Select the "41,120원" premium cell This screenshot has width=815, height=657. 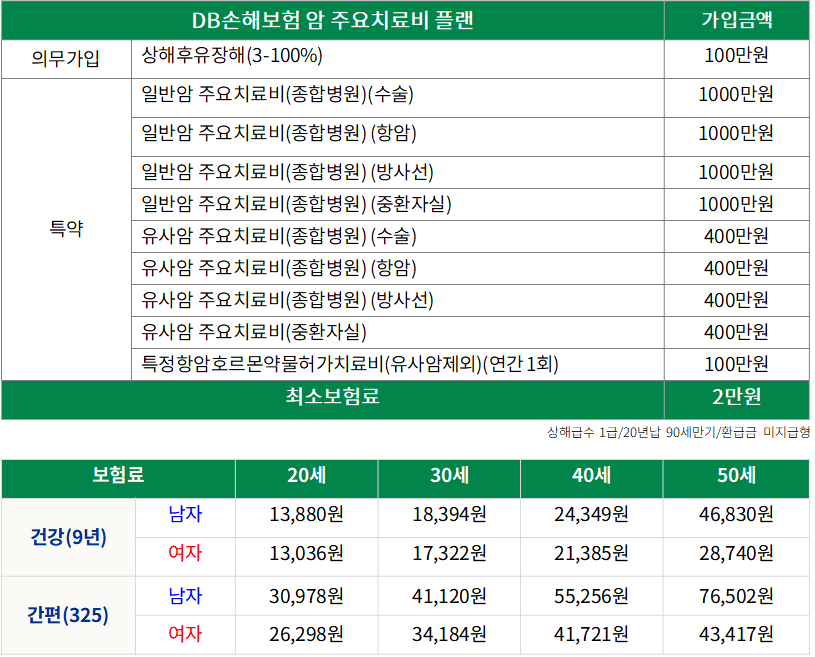click(x=450, y=596)
